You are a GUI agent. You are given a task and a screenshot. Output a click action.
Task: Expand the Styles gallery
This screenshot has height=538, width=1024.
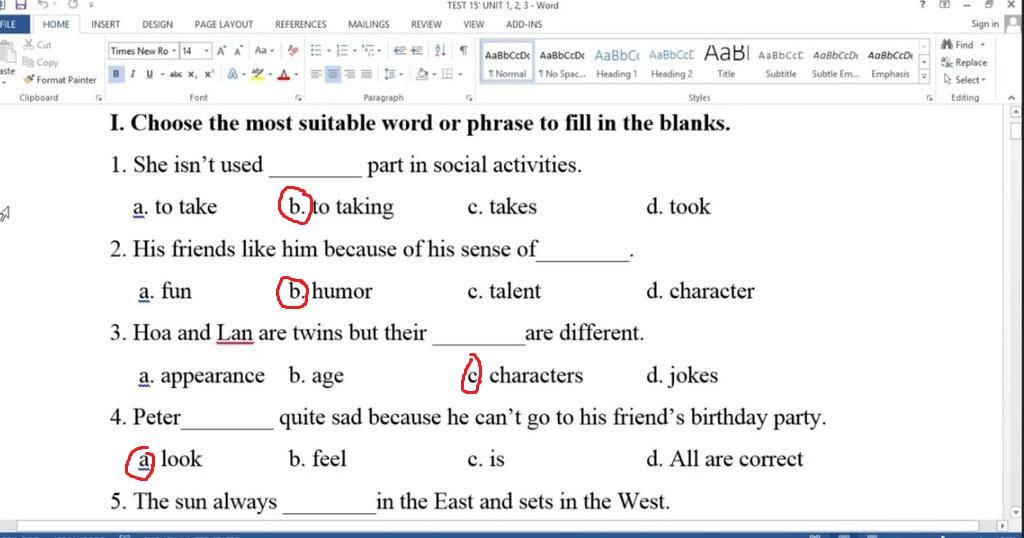[924, 76]
